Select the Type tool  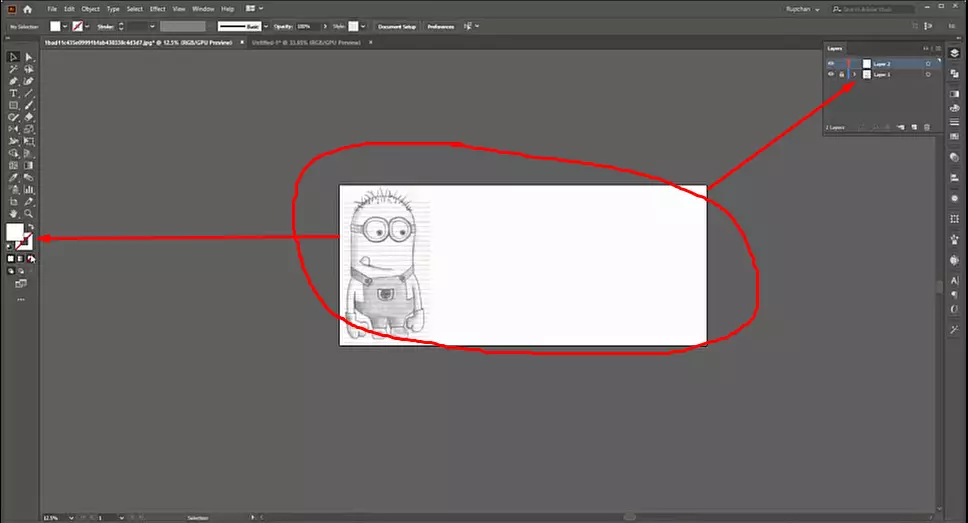[x=13, y=93]
